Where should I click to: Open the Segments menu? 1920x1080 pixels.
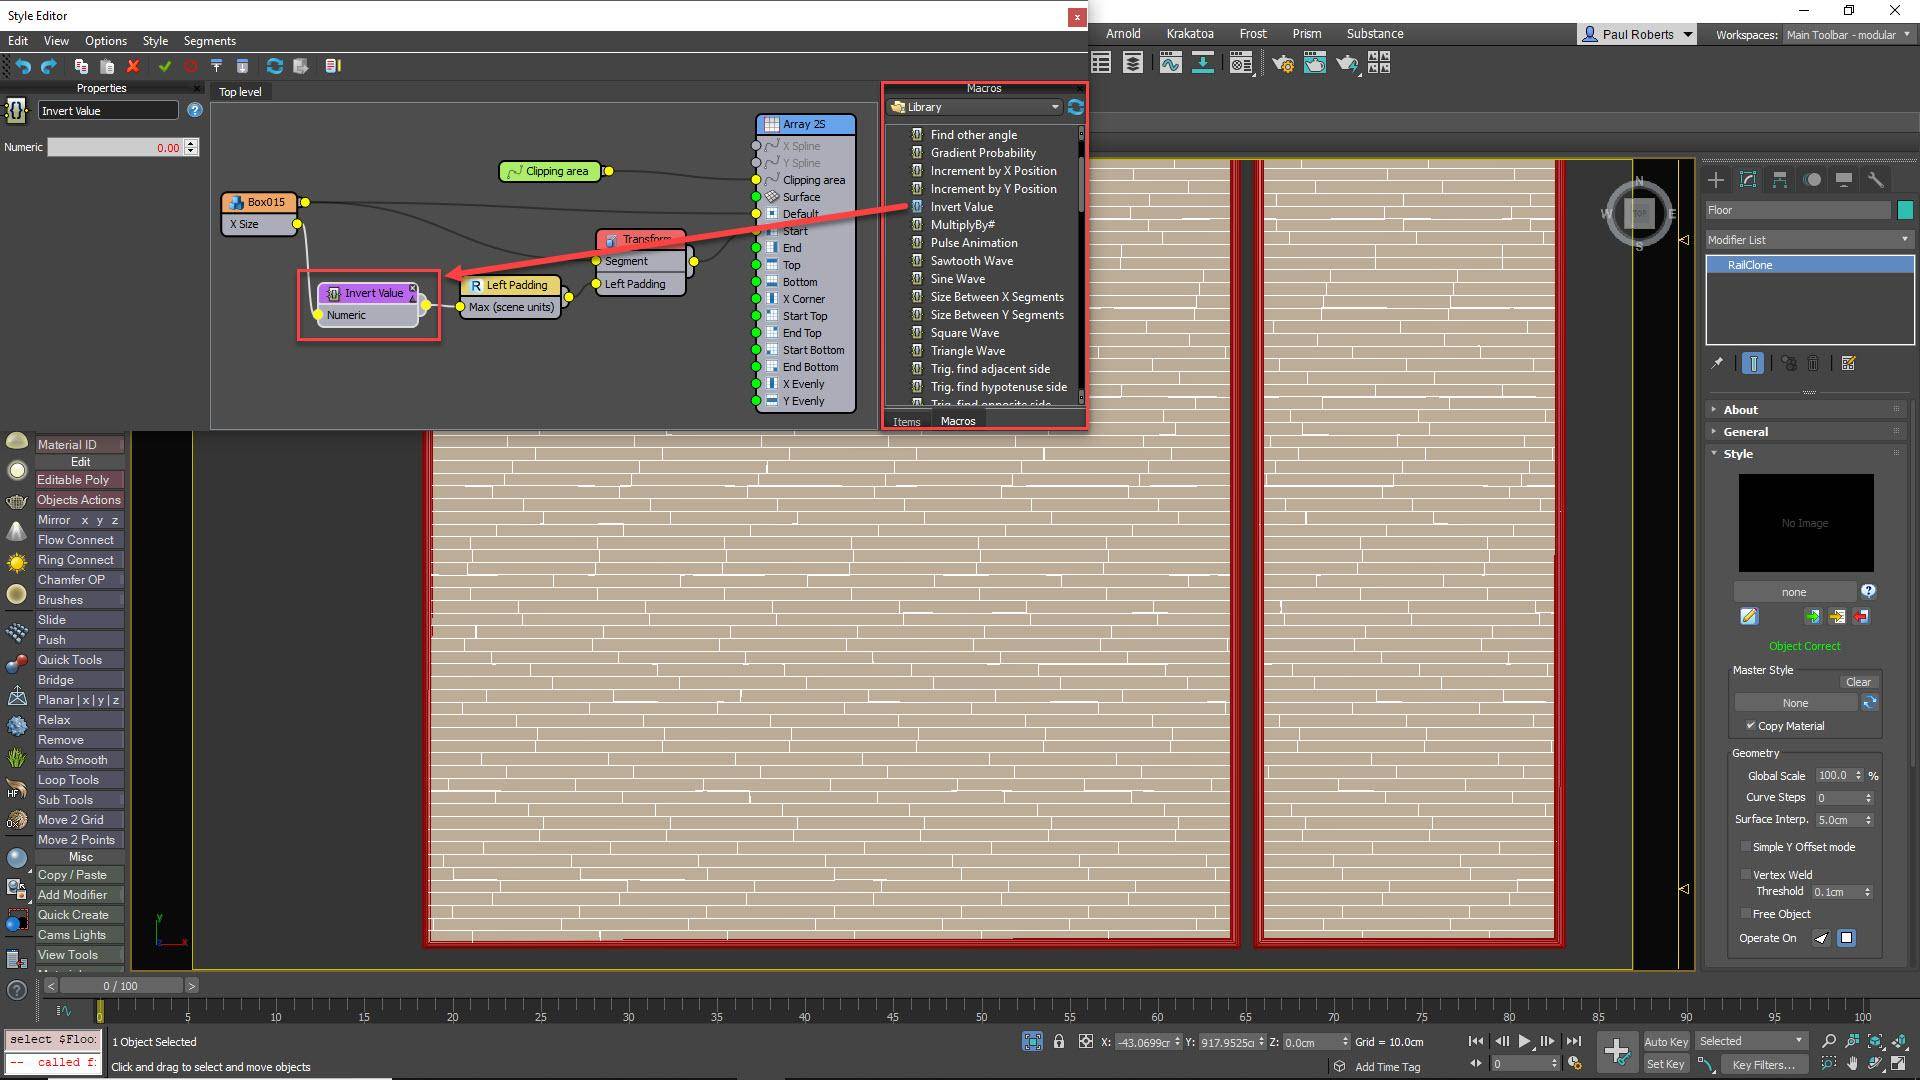[x=209, y=41]
